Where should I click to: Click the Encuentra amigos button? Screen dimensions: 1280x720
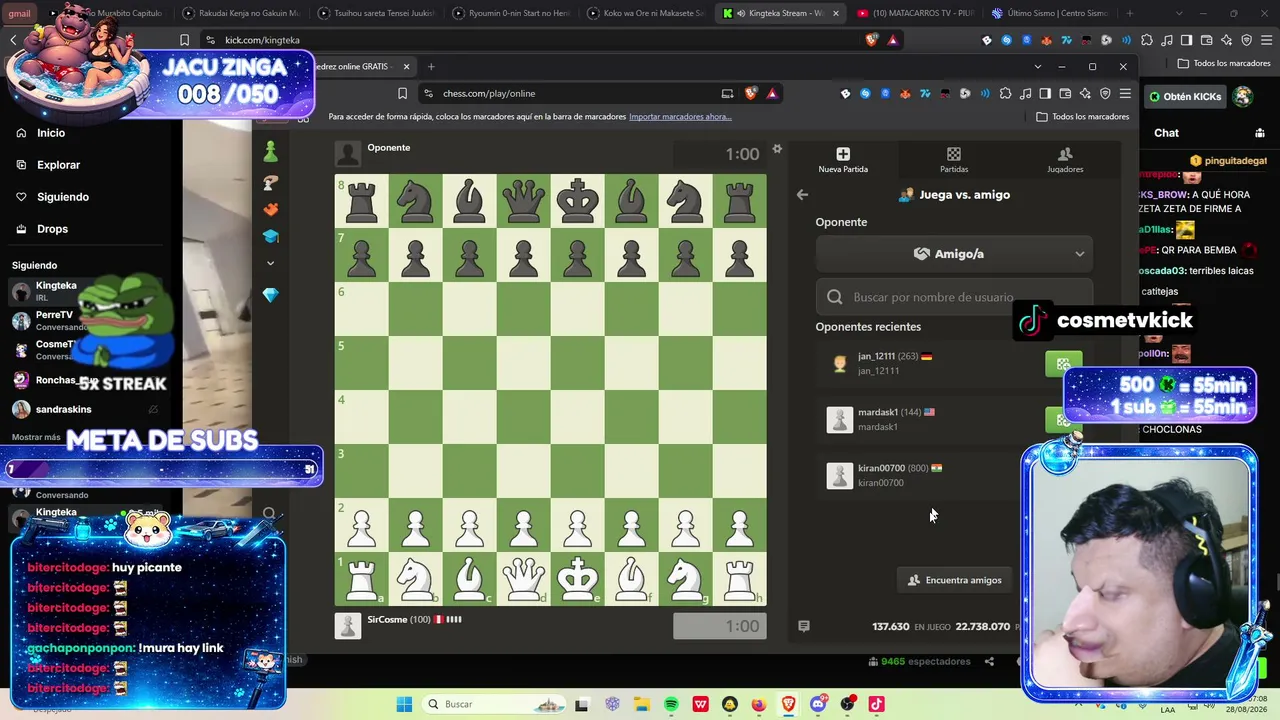tap(954, 580)
